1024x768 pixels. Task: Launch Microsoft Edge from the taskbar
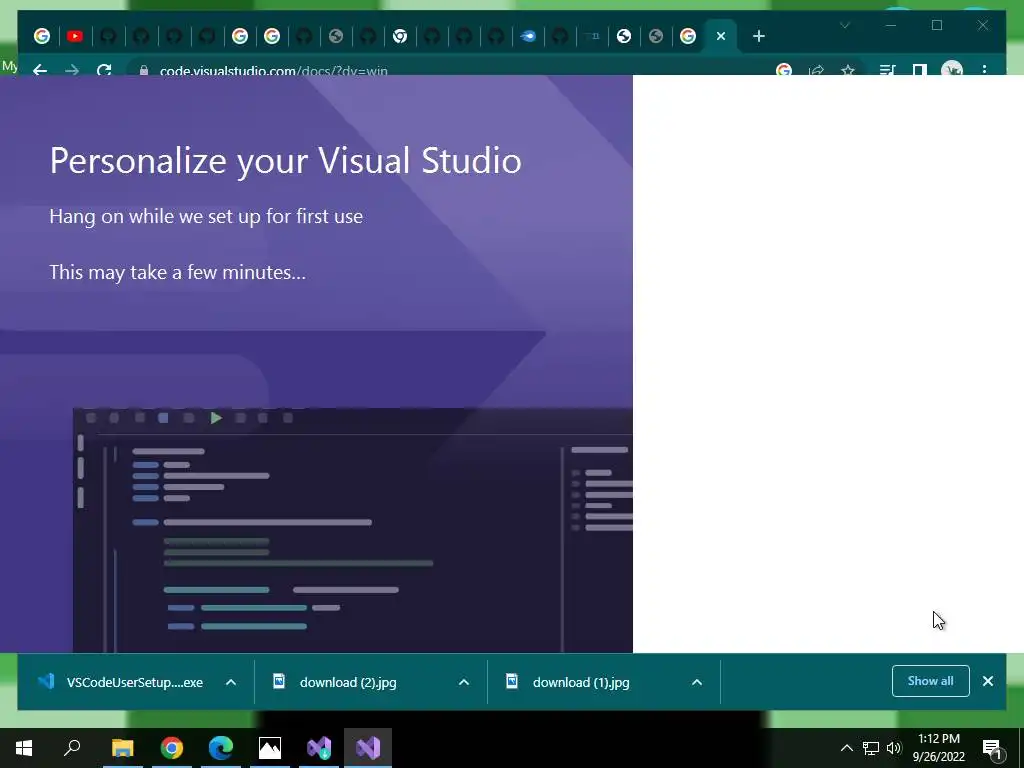coord(221,748)
